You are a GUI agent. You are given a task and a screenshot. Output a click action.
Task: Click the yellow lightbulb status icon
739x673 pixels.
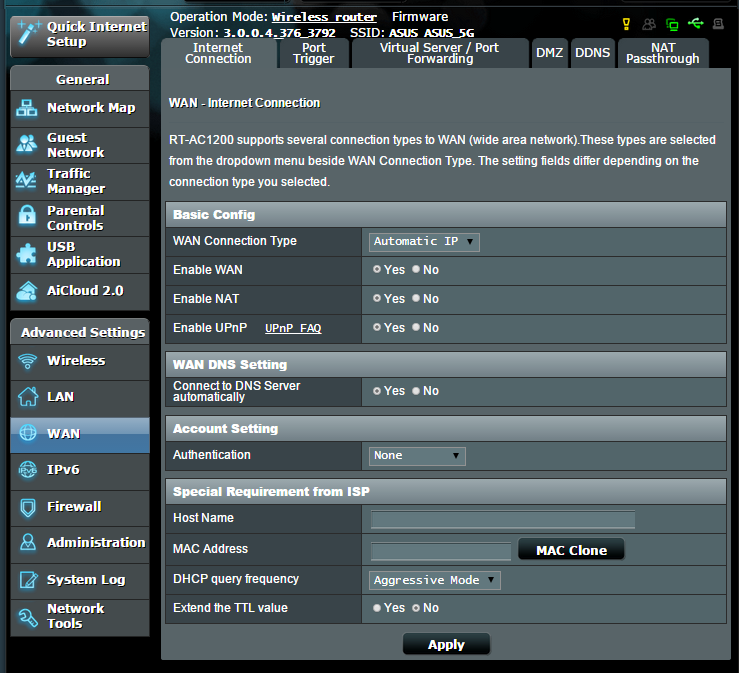tap(626, 24)
